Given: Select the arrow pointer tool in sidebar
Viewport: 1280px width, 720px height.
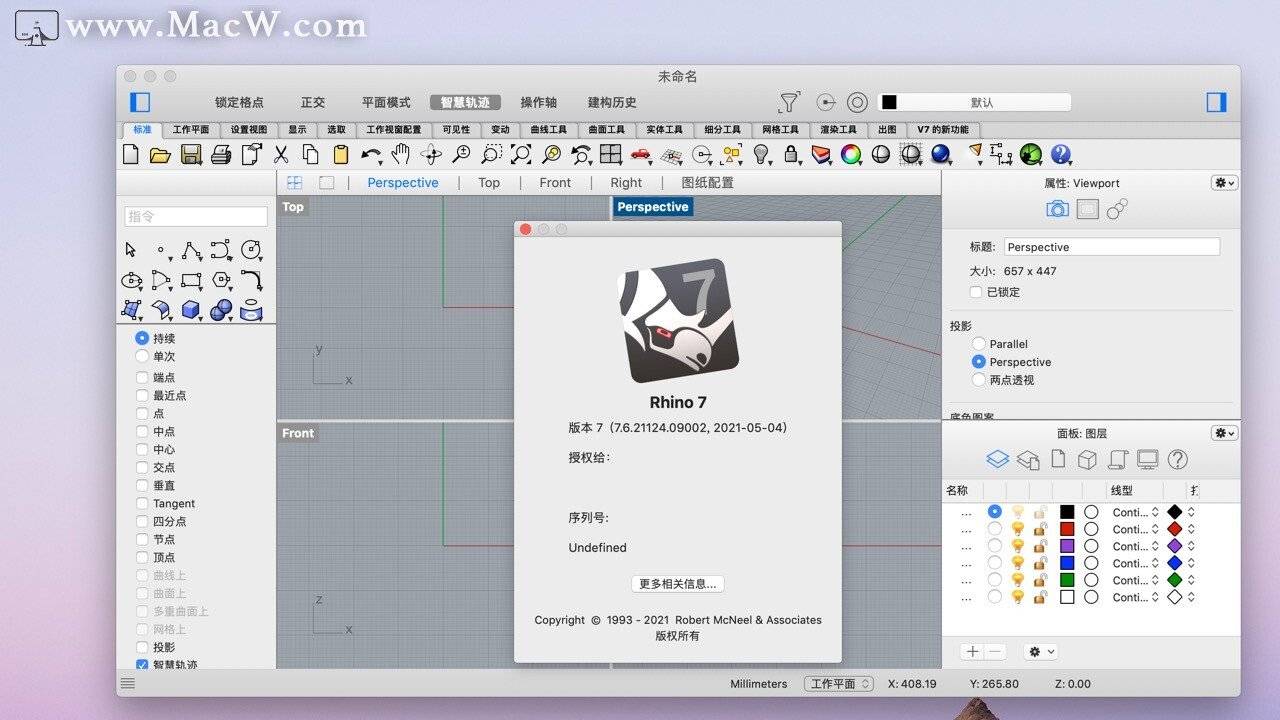Looking at the screenshot, I should 131,250.
